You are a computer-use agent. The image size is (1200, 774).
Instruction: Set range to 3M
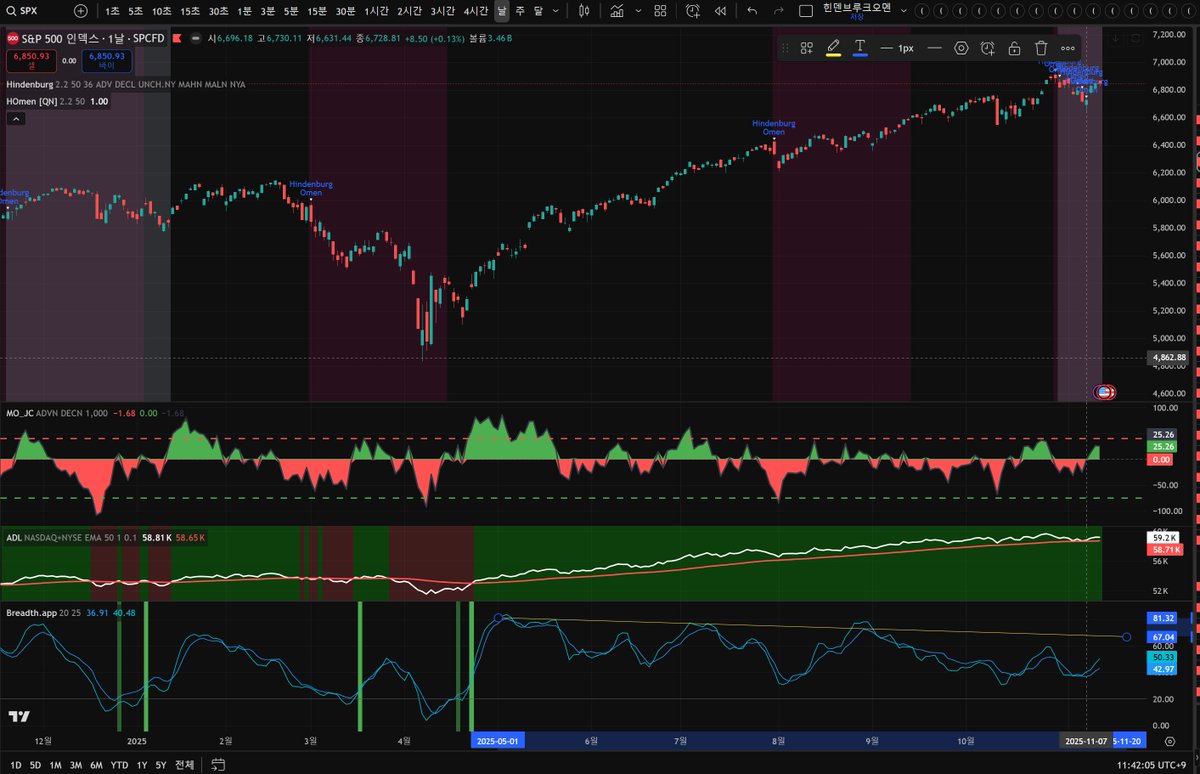(76, 765)
